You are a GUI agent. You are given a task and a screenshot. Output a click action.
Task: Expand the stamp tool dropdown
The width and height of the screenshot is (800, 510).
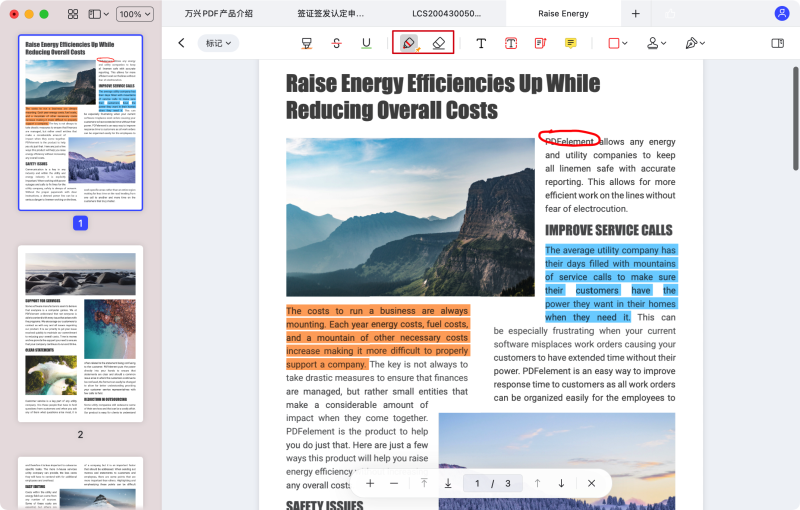(x=656, y=43)
